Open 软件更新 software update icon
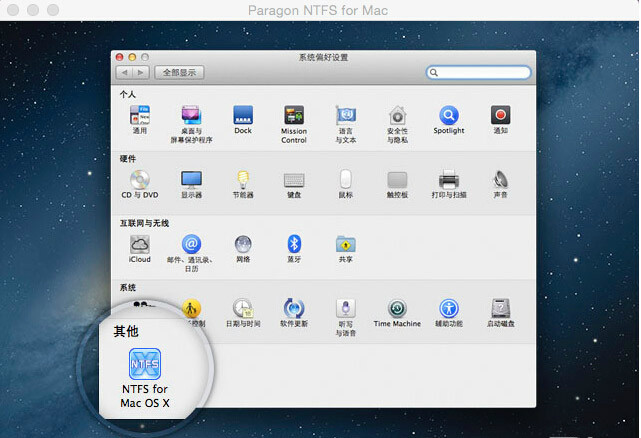The height and width of the screenshot is (438, 641). click(x=294, y=308)
